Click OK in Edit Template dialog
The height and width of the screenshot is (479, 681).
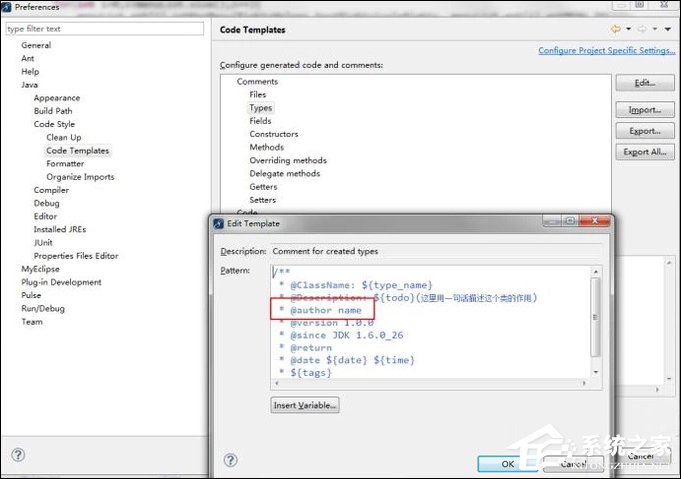(x=508, y=464)
